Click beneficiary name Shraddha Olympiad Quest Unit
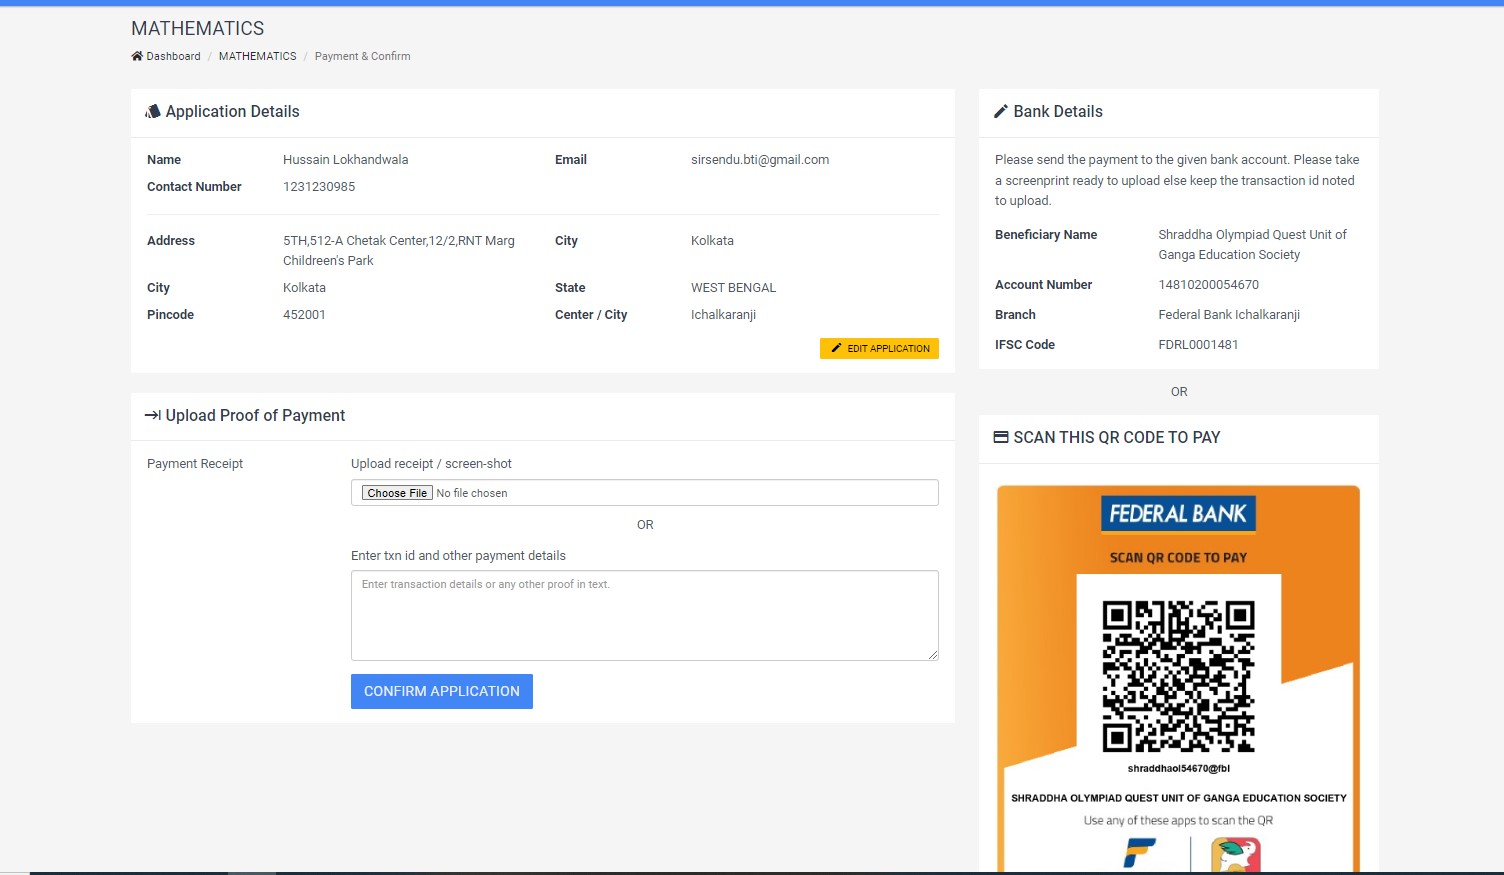The image size is (1504, 875). 1252,245
